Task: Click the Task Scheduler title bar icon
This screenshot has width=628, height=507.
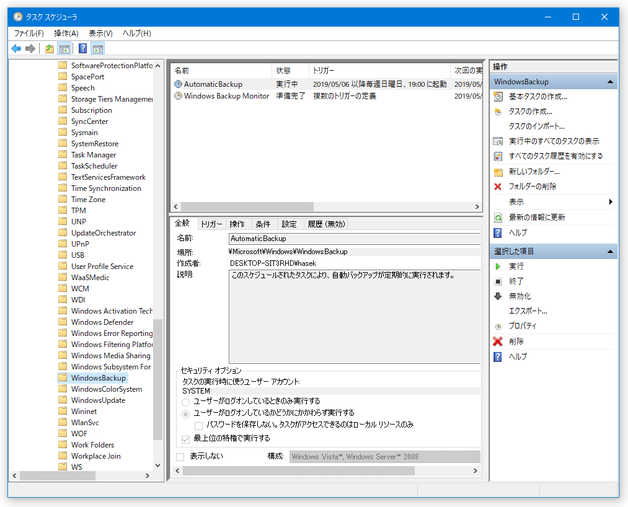Action: tap(18, 16)
